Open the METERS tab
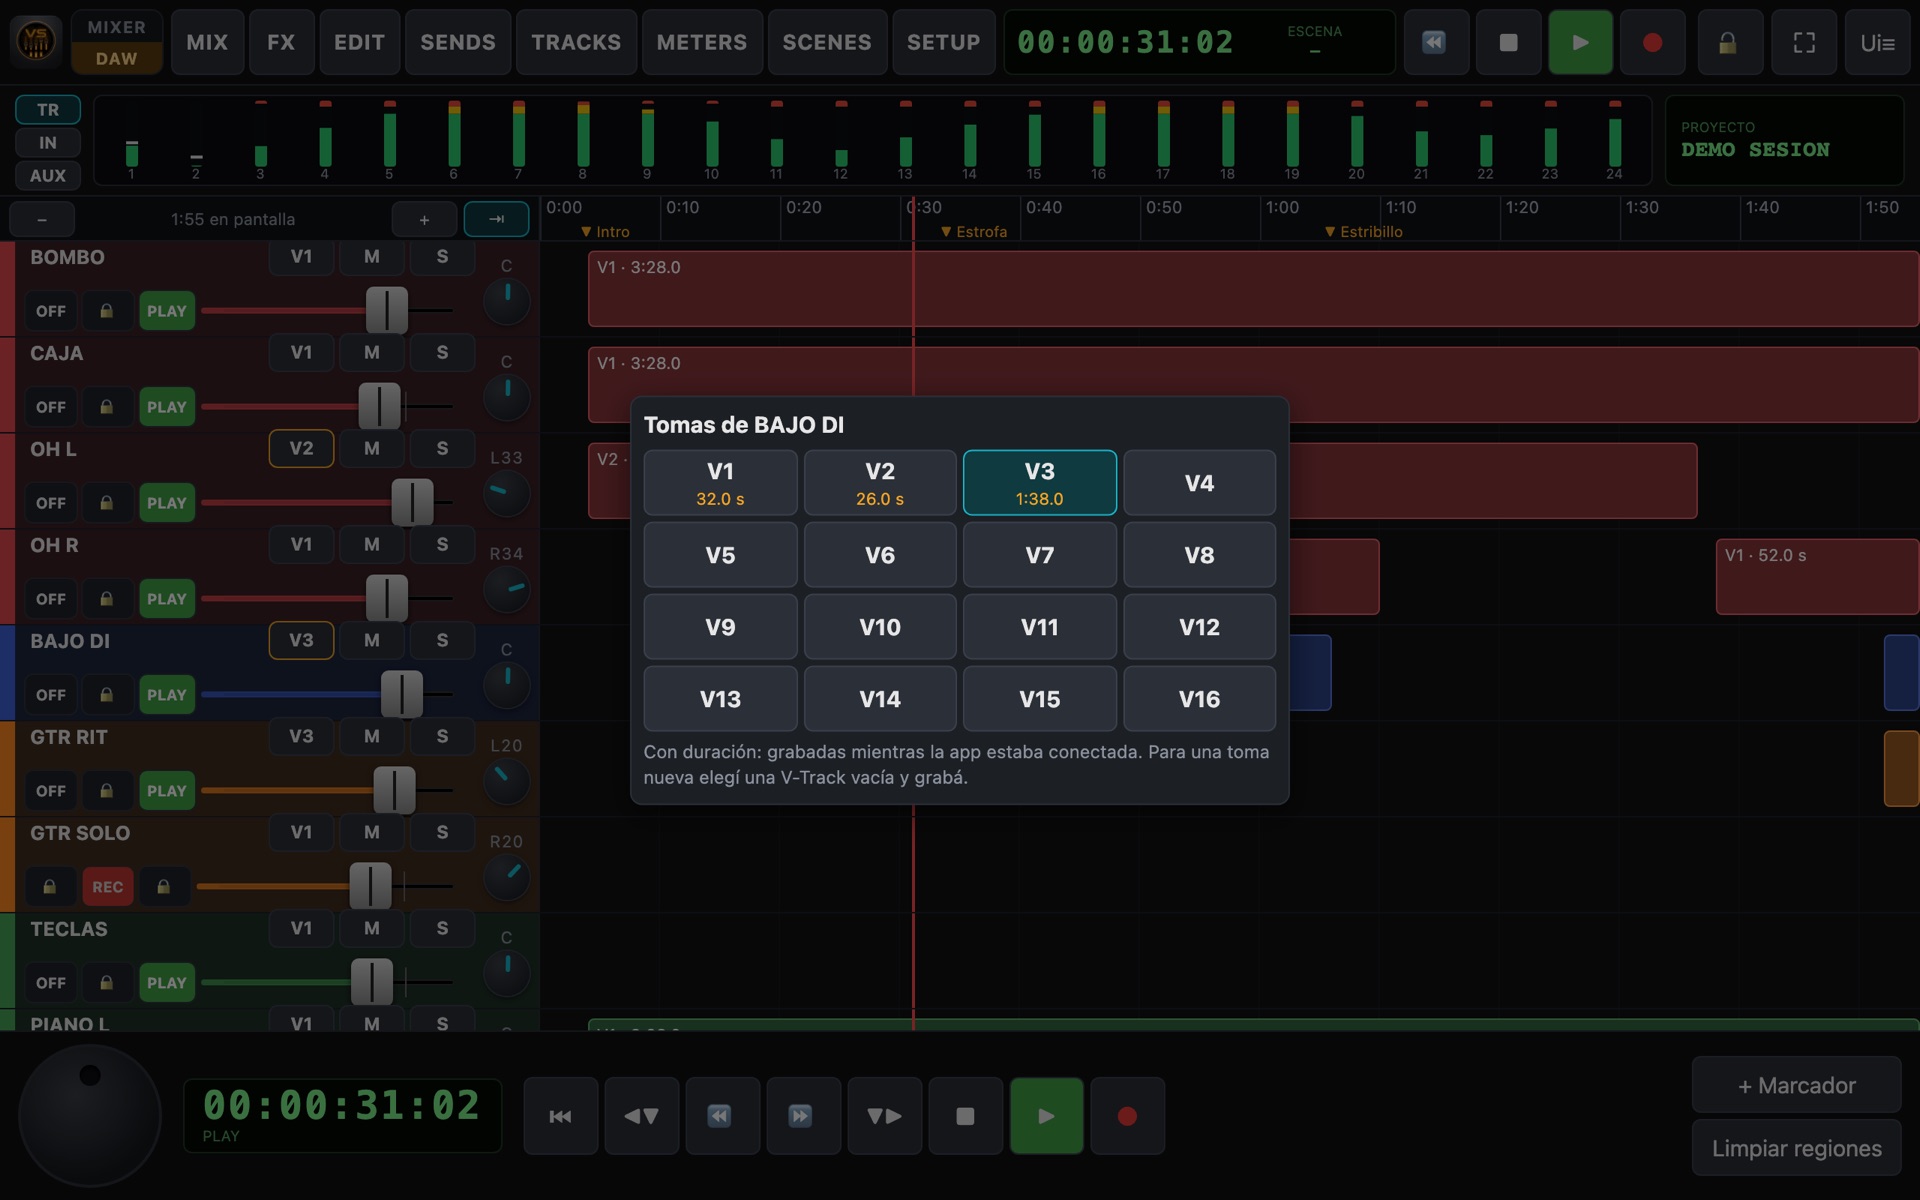 pos(702,42)
